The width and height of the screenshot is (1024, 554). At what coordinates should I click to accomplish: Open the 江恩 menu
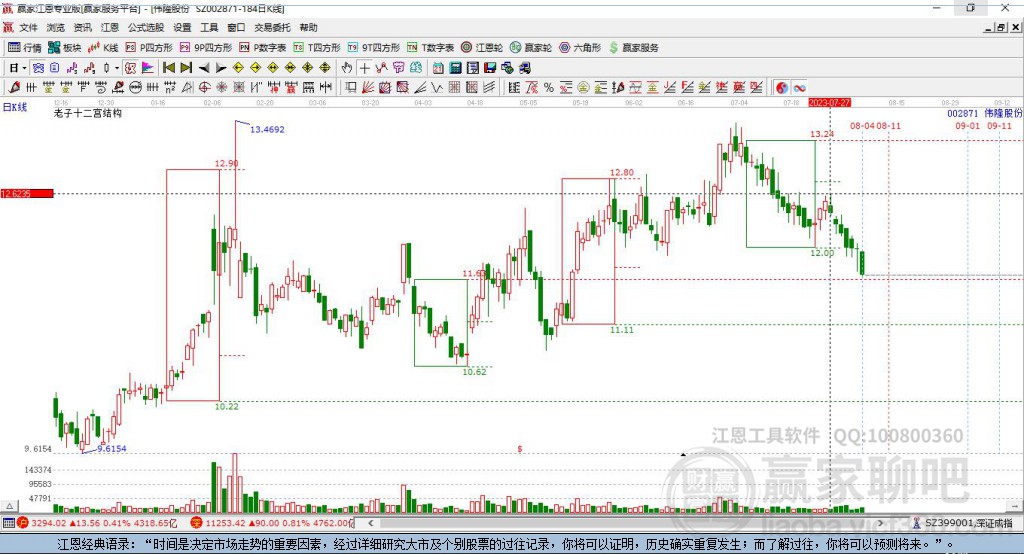pyautogui.click(x=110, y=27)
